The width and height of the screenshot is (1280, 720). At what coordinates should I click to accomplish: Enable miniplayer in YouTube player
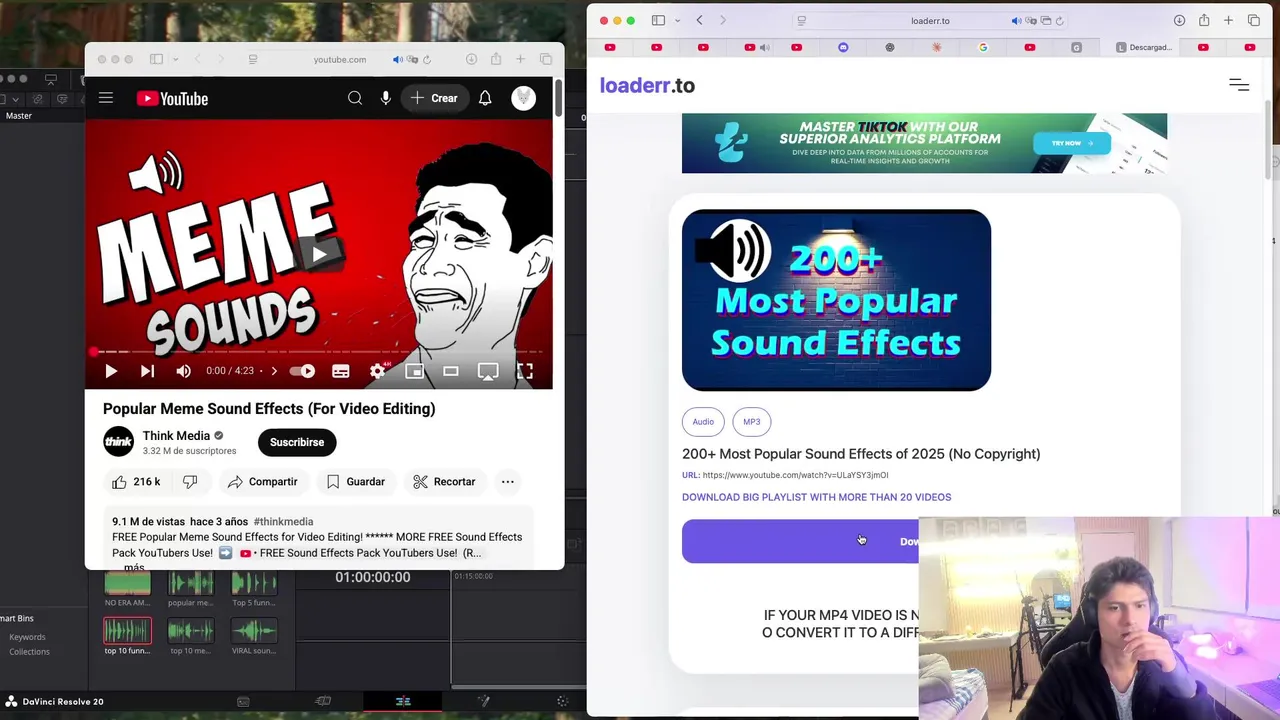tap(414, 371)
